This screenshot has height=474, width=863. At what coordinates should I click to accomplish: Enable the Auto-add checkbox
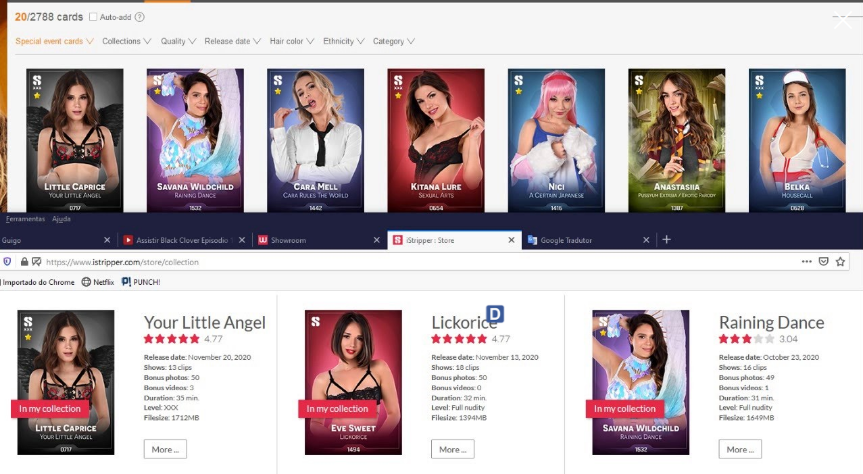[x=93, y=17]
